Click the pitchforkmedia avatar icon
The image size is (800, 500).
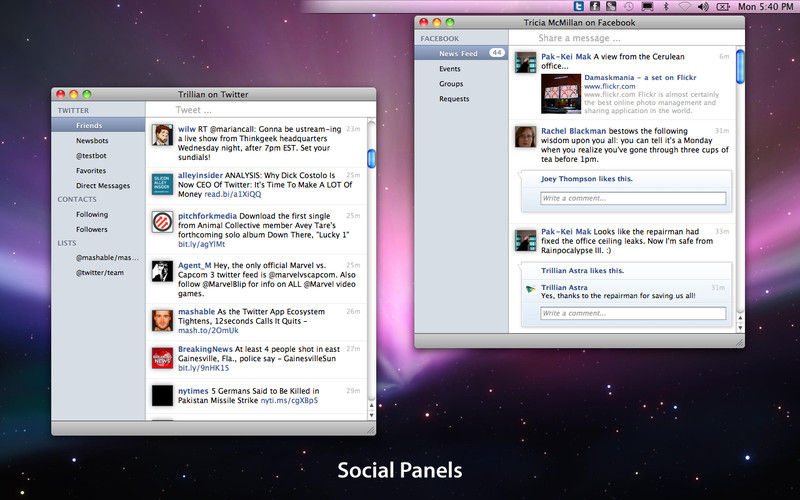click(x=162, y=222)
